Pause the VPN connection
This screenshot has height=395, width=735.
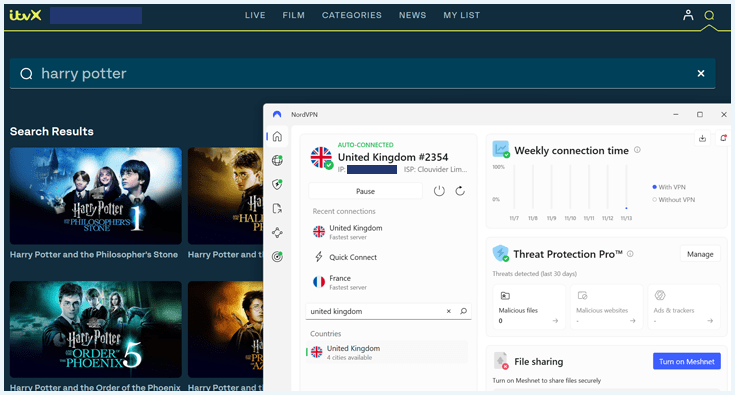coord(365,191)
